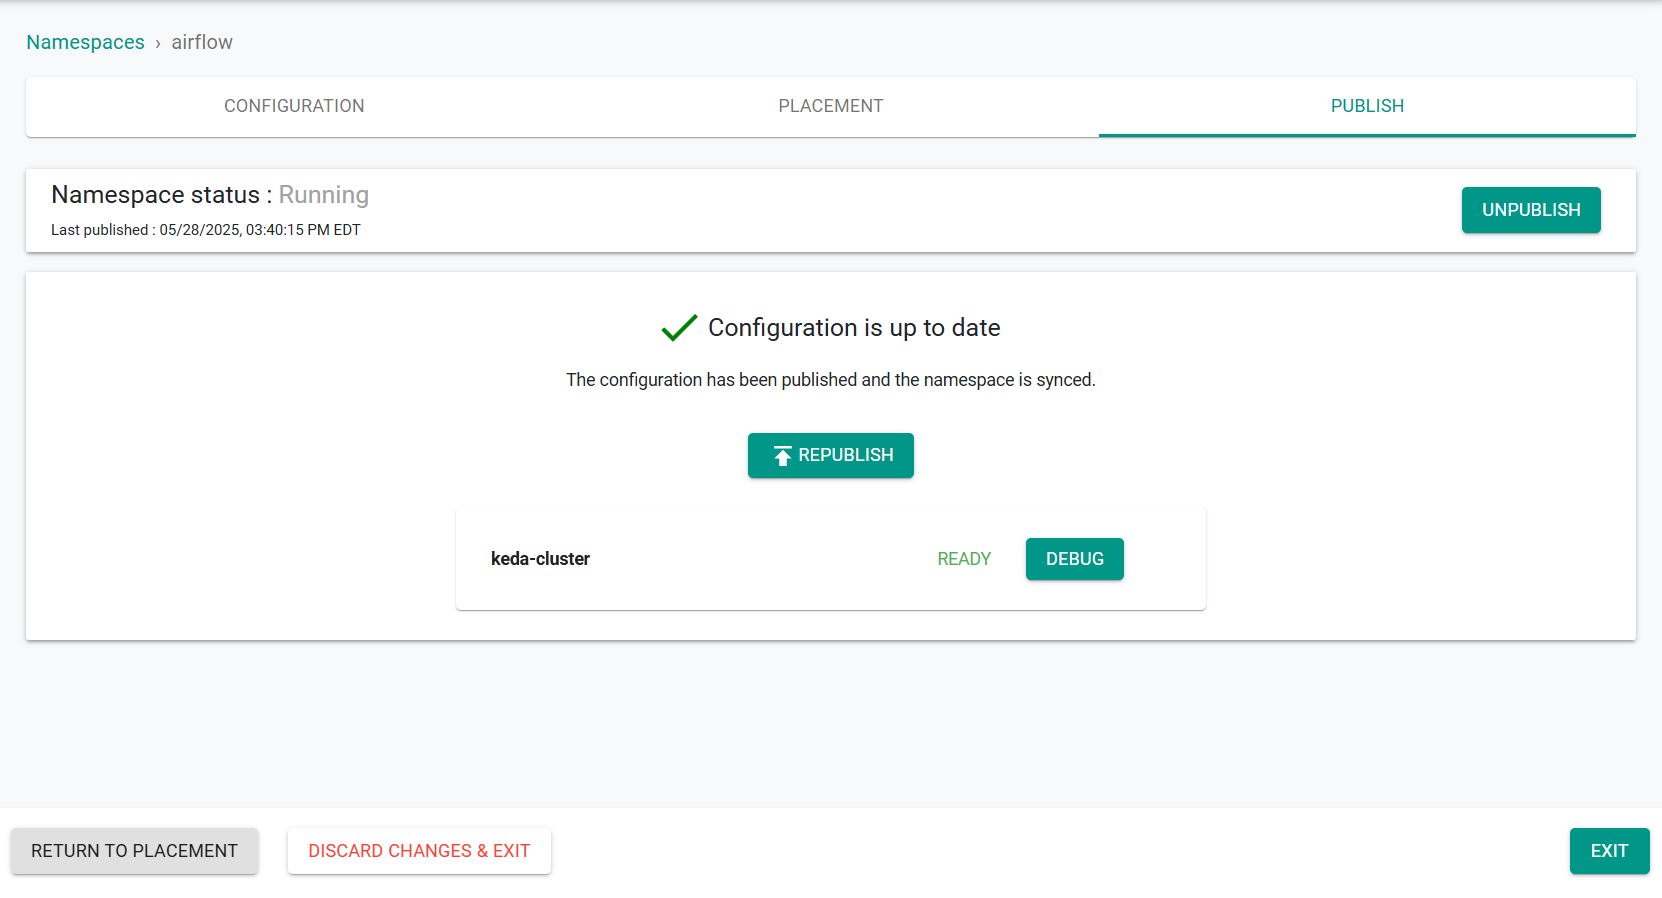Open the Namespaces breadcrumb link
The image size is (1662, 898).
pos(85,42)
